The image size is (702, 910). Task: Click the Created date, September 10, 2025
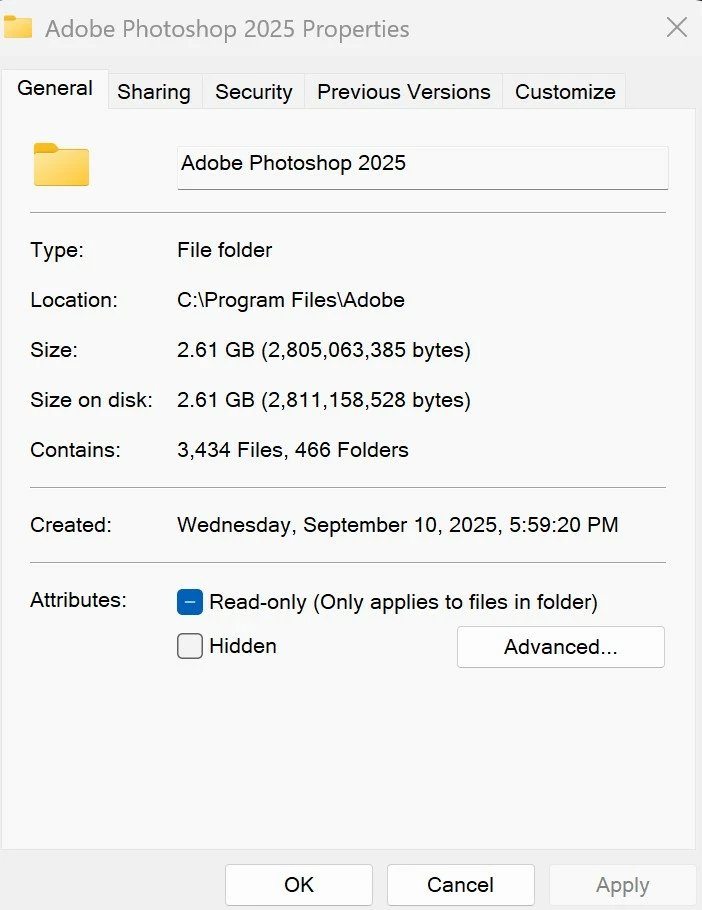[x=398, y=525]
